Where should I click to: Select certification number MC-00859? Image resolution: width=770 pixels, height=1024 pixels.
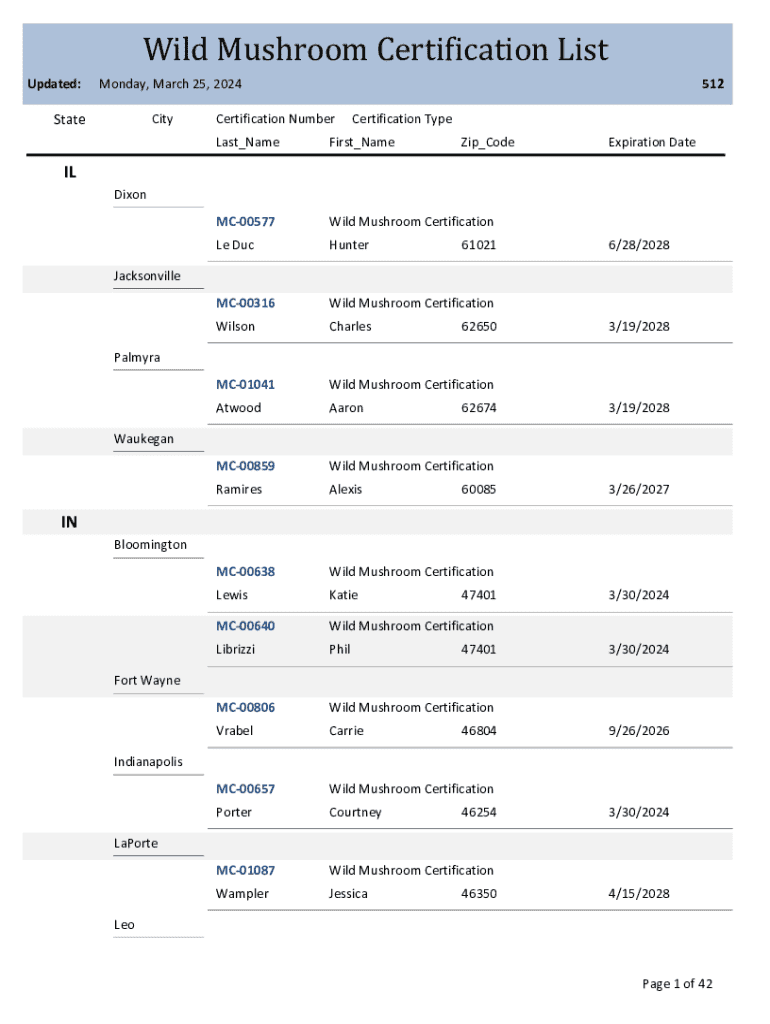[x=245, y=466]
